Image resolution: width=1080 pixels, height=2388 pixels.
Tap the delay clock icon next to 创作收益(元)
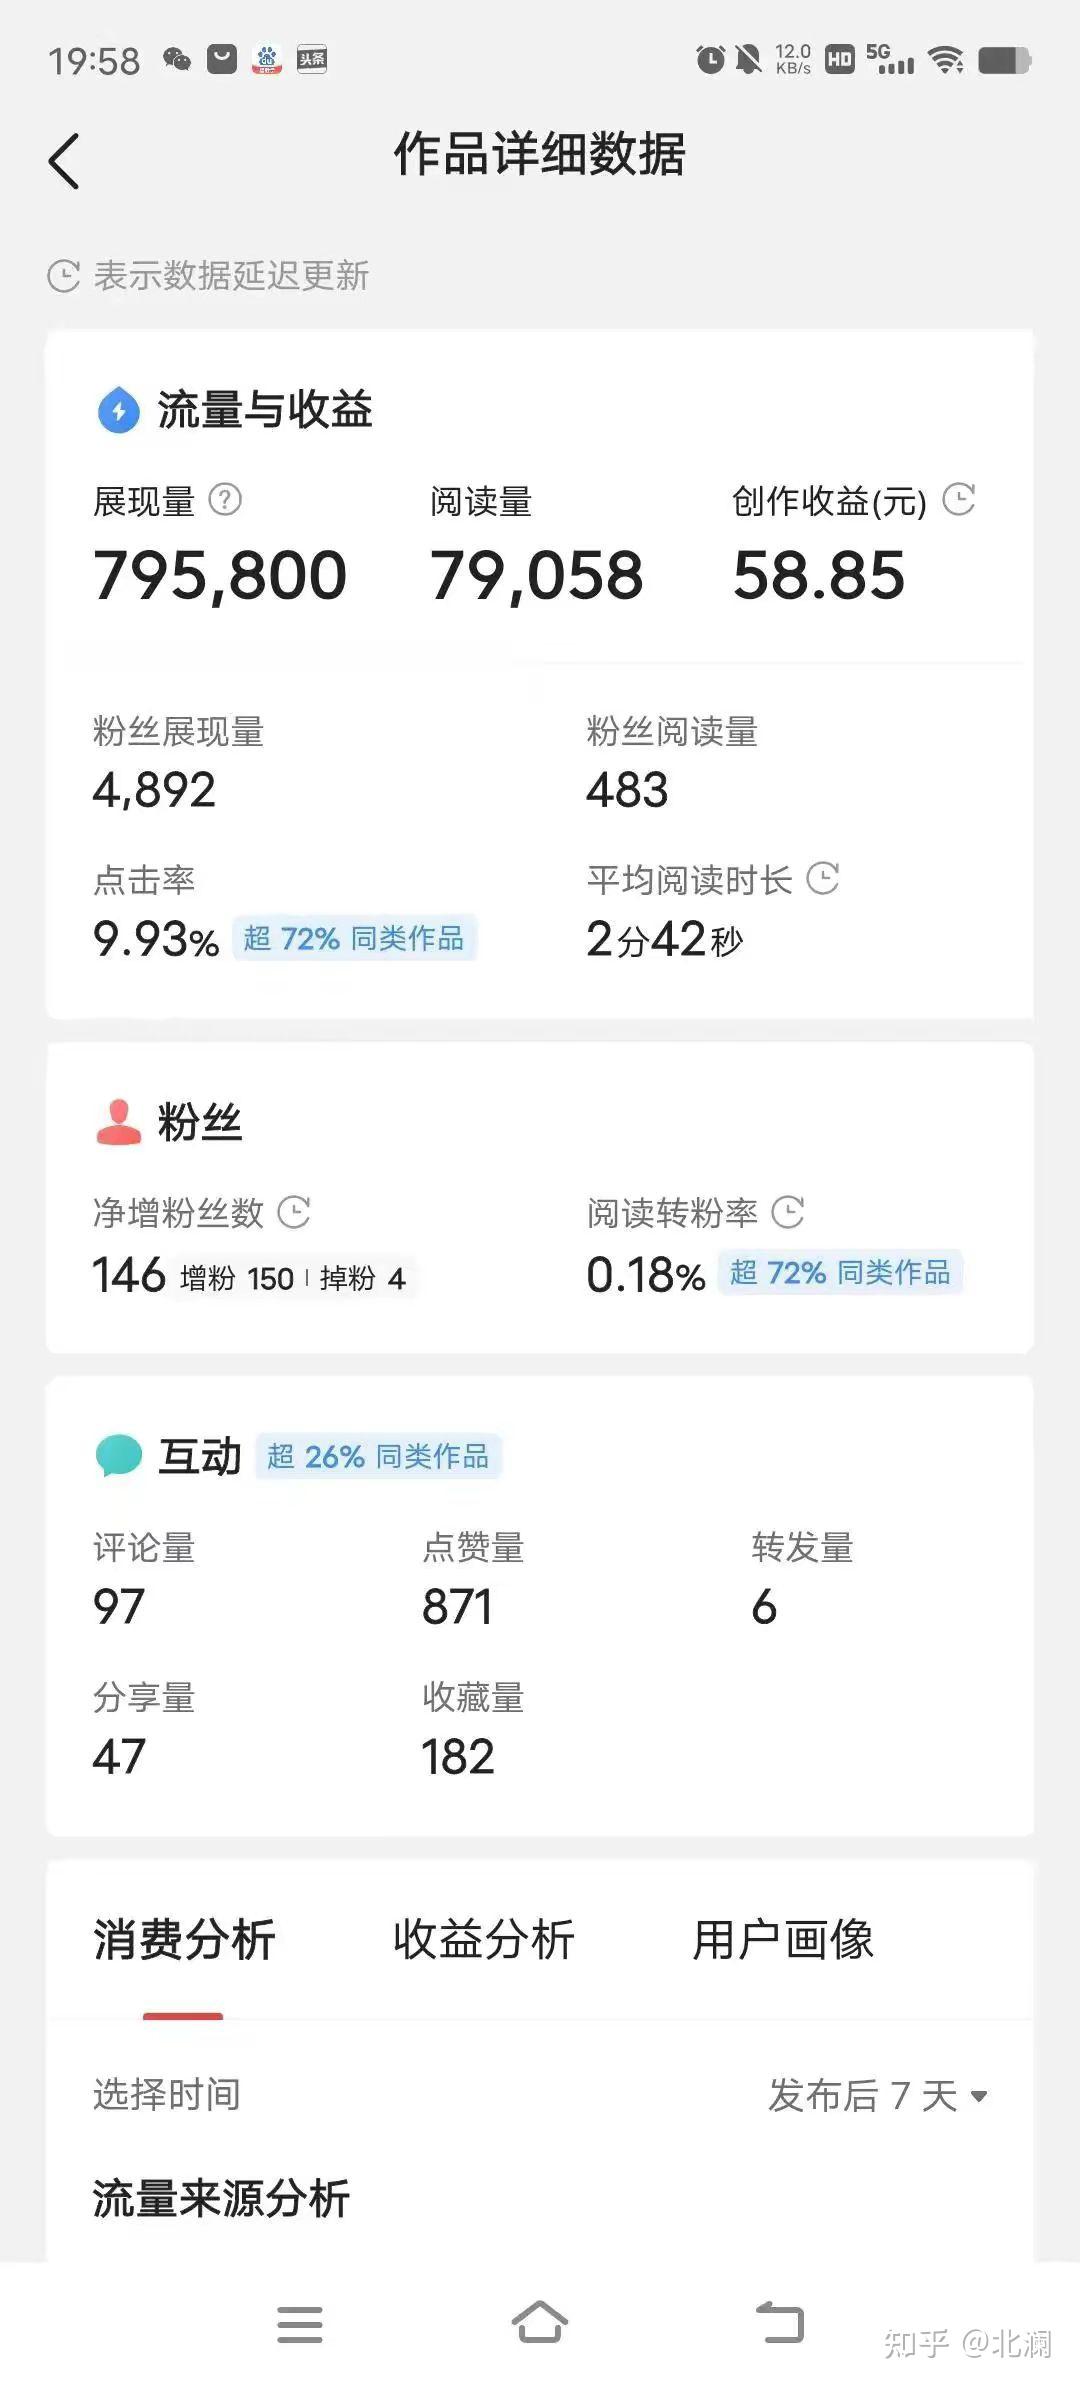pyautogui.click(x=959, y=499)
